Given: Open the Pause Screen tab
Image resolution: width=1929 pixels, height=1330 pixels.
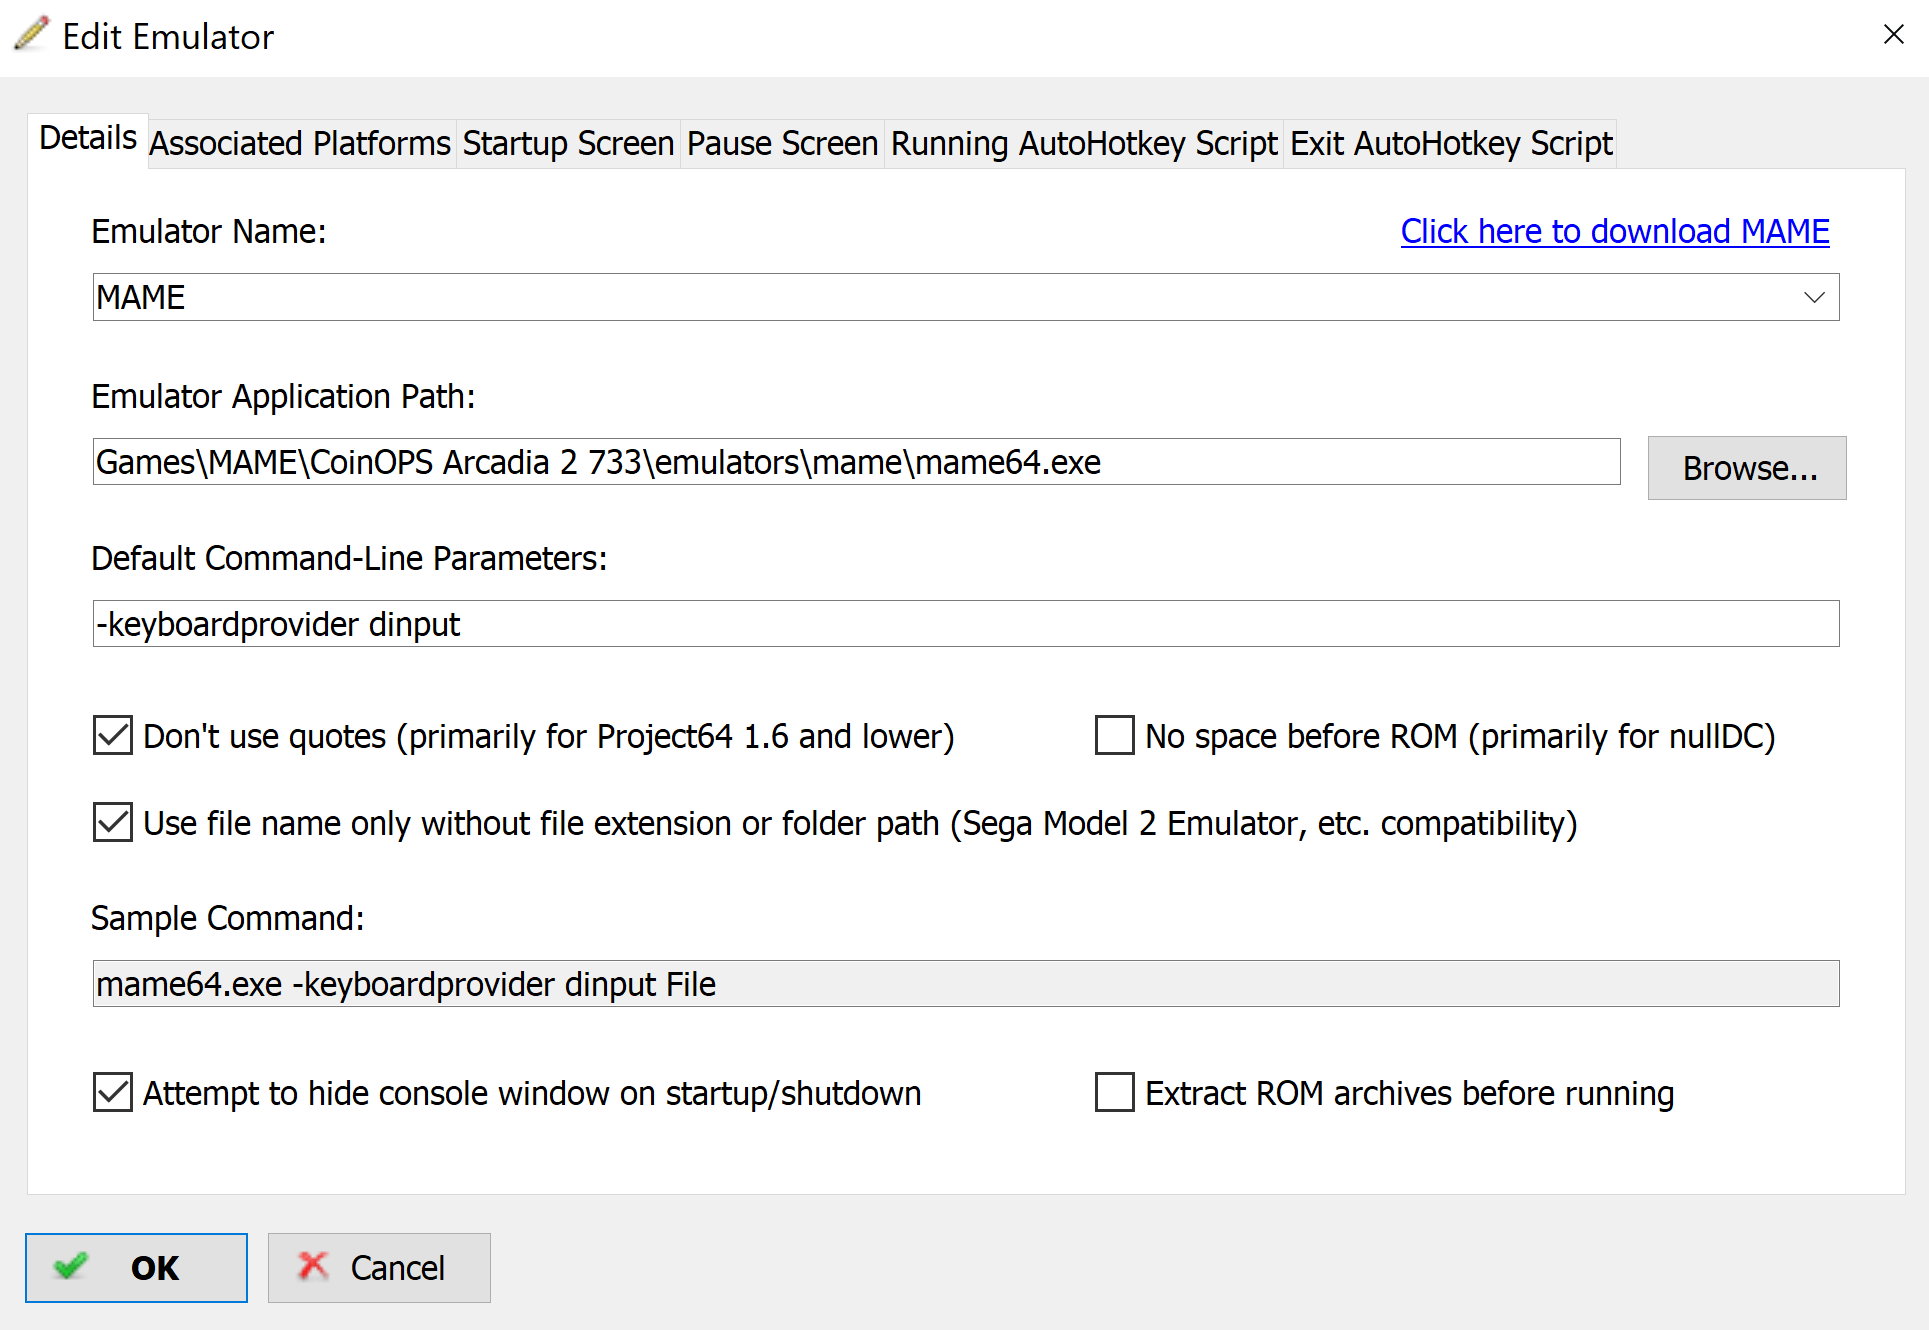Looking at the screenshot, I should point(782,144).
